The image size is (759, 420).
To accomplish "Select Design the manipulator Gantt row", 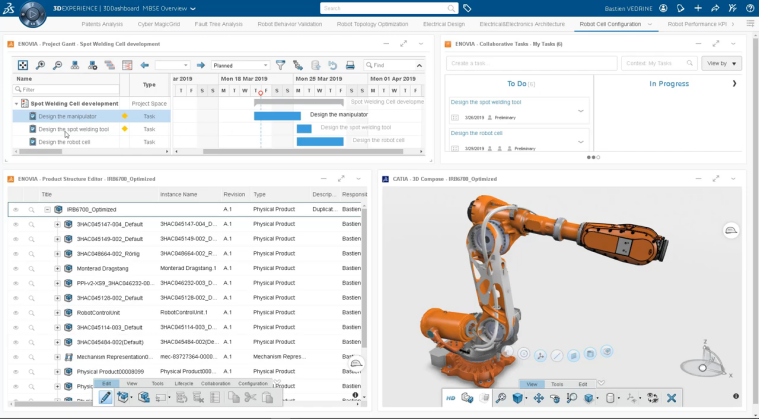I will [91, 116].
